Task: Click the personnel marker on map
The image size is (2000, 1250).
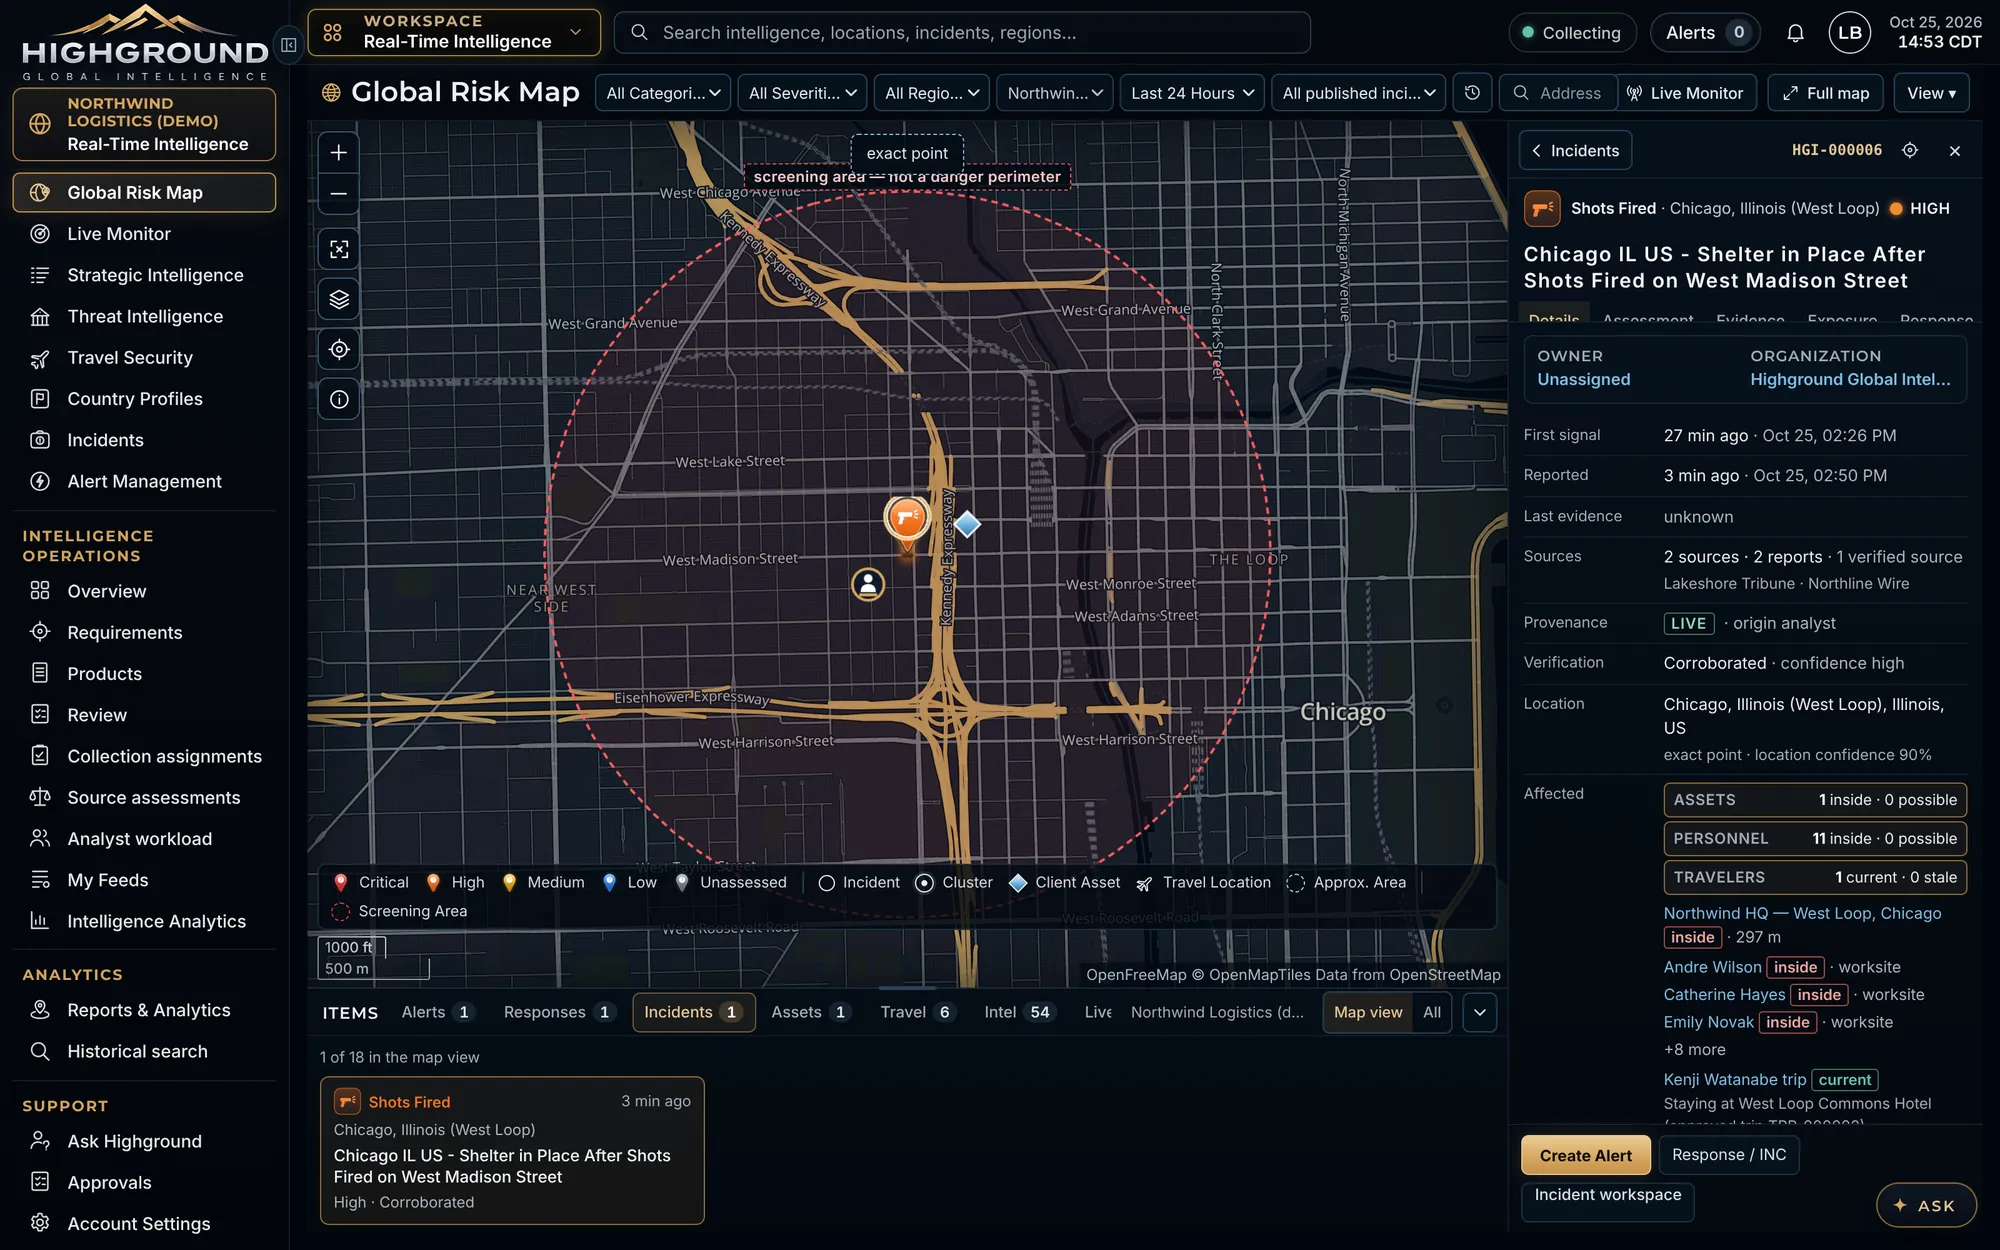Action: [868, 584]
